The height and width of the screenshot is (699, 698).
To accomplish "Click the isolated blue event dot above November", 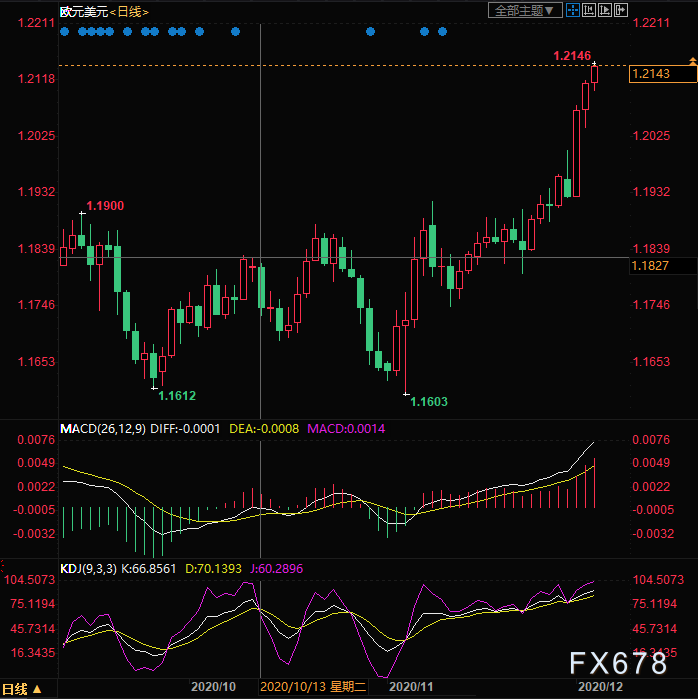I will coord(370,31).
